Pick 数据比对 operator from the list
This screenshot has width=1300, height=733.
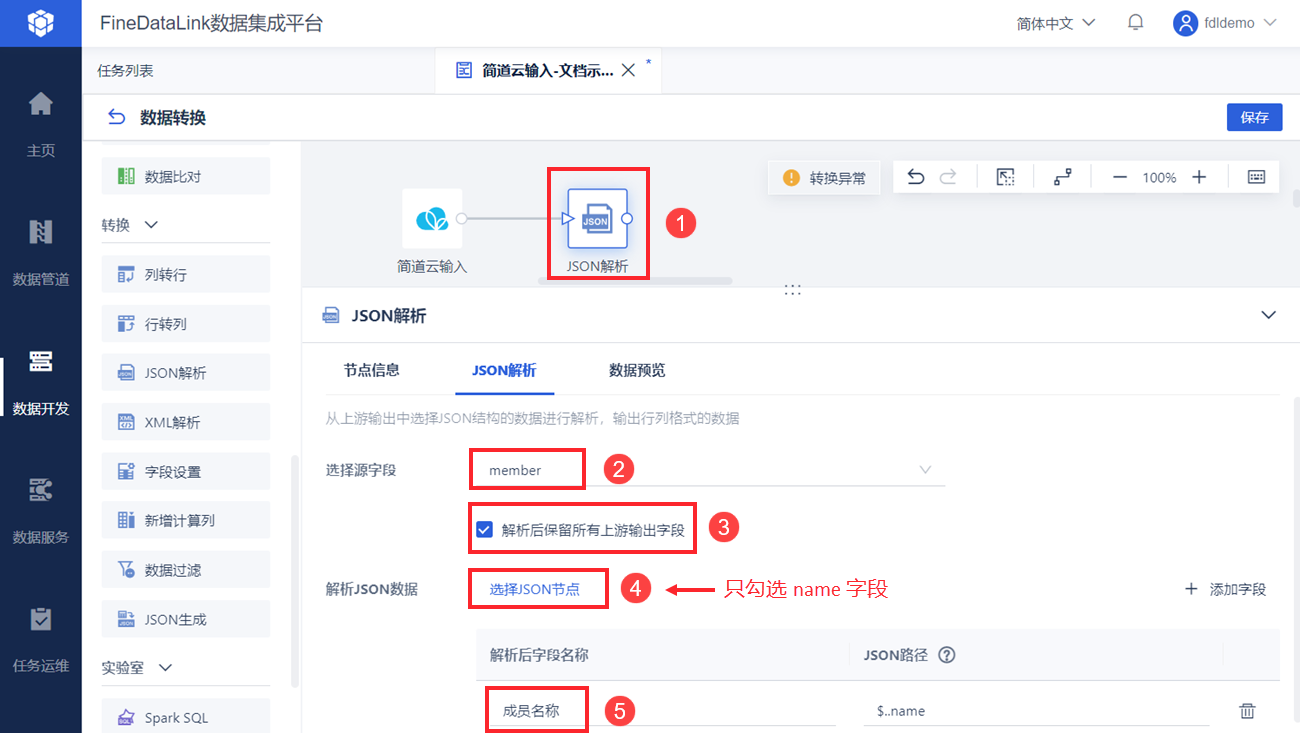pyautogui.click(x=186, y=176)
